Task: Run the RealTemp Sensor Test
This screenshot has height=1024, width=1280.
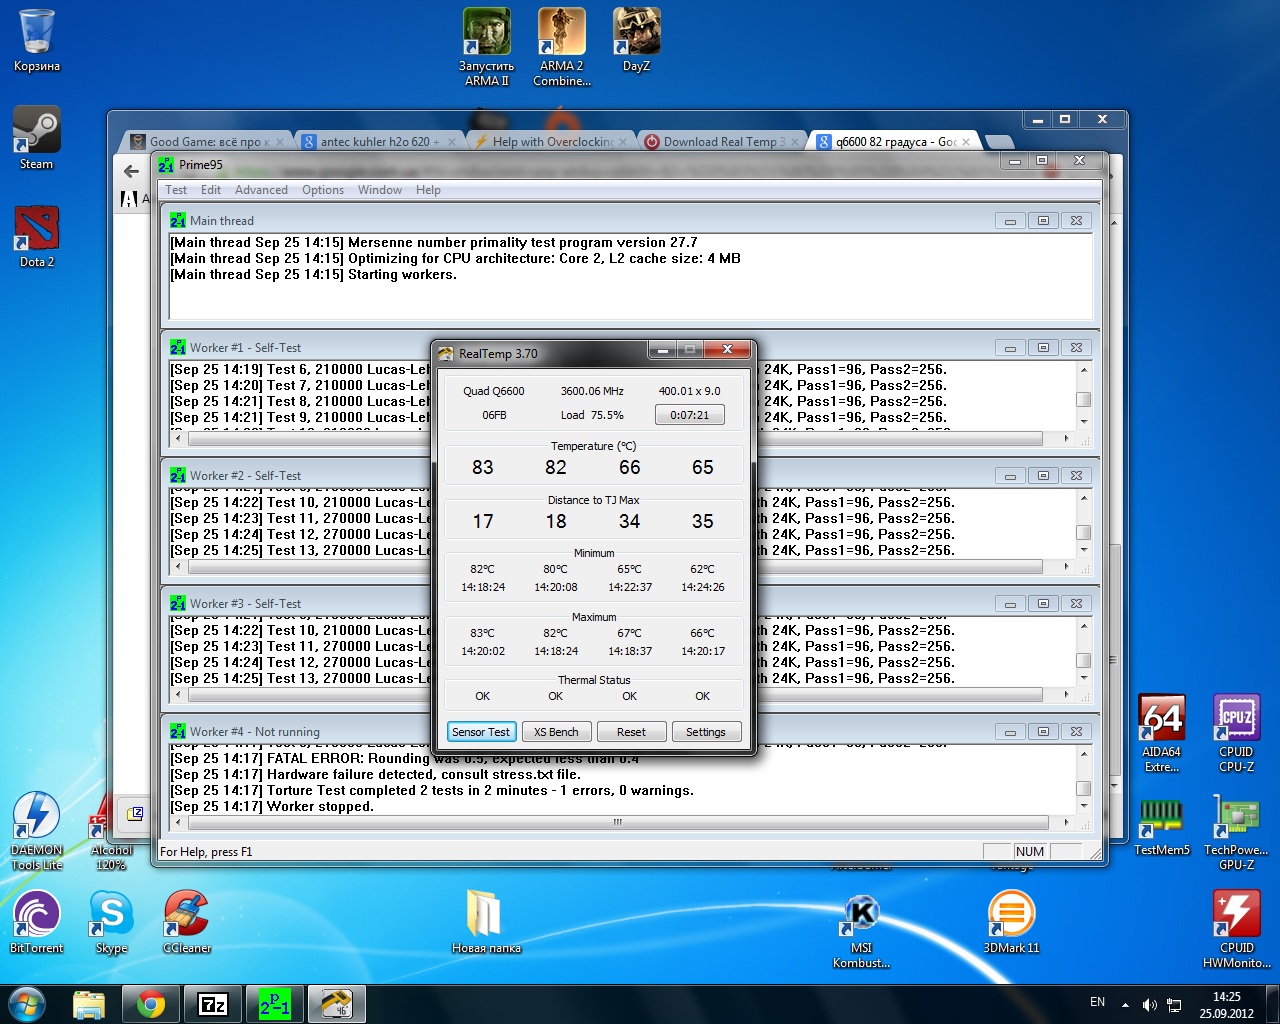Action: point(481,732)
